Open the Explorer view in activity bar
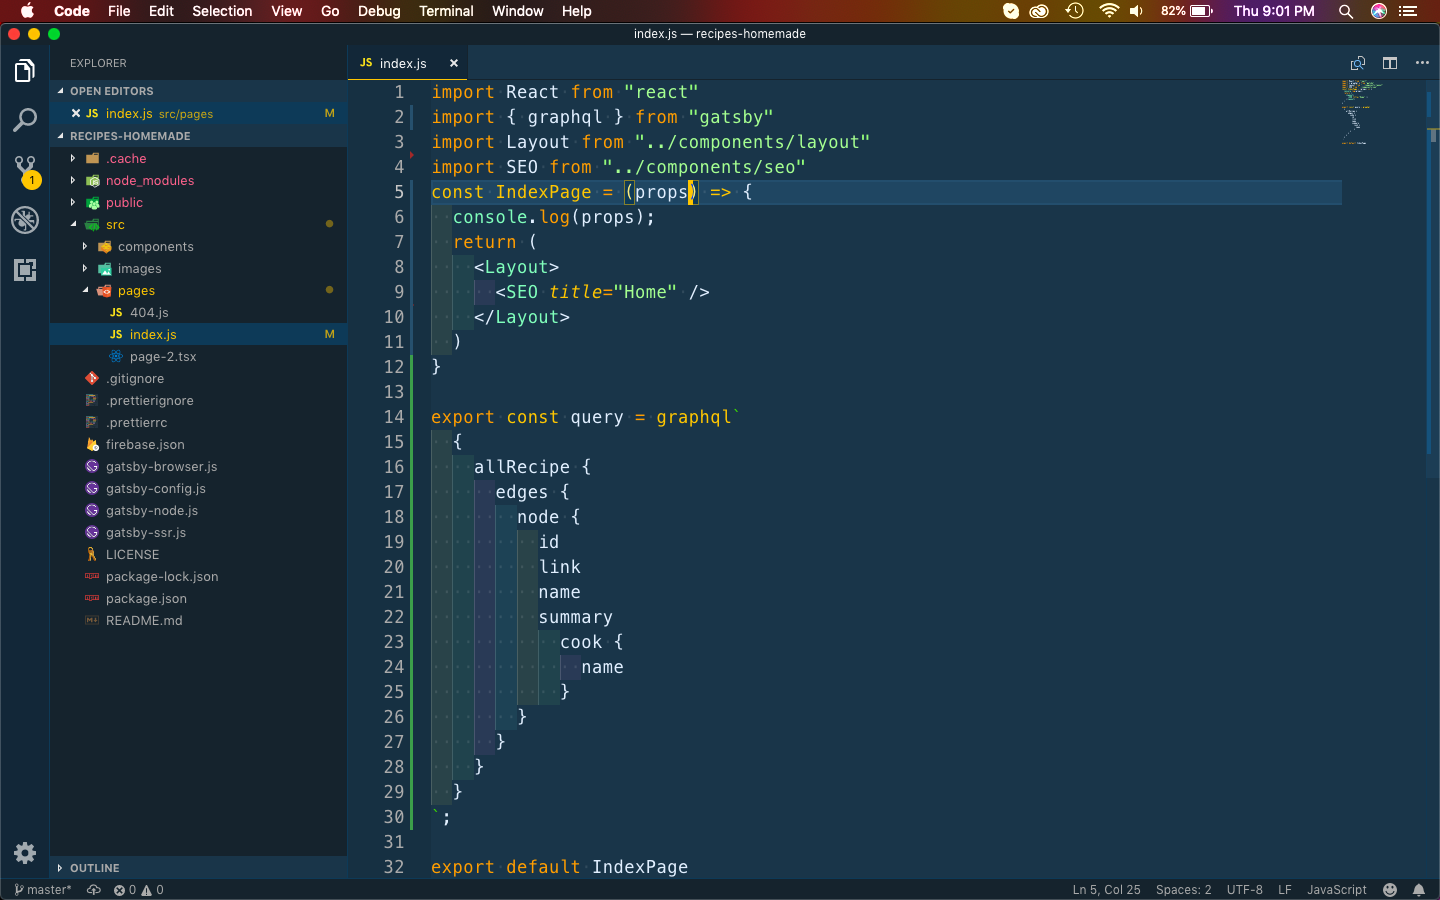 point(25,71)
